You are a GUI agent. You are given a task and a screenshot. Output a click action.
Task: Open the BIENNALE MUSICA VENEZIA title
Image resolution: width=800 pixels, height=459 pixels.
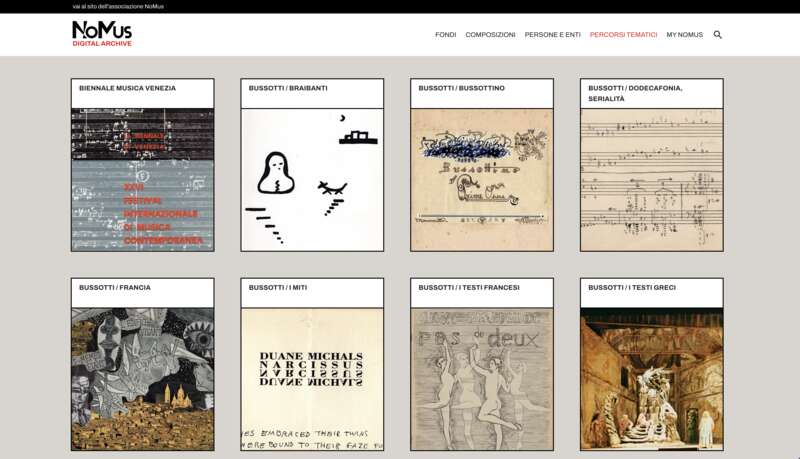pyautogui.click(x=128, y=88)
